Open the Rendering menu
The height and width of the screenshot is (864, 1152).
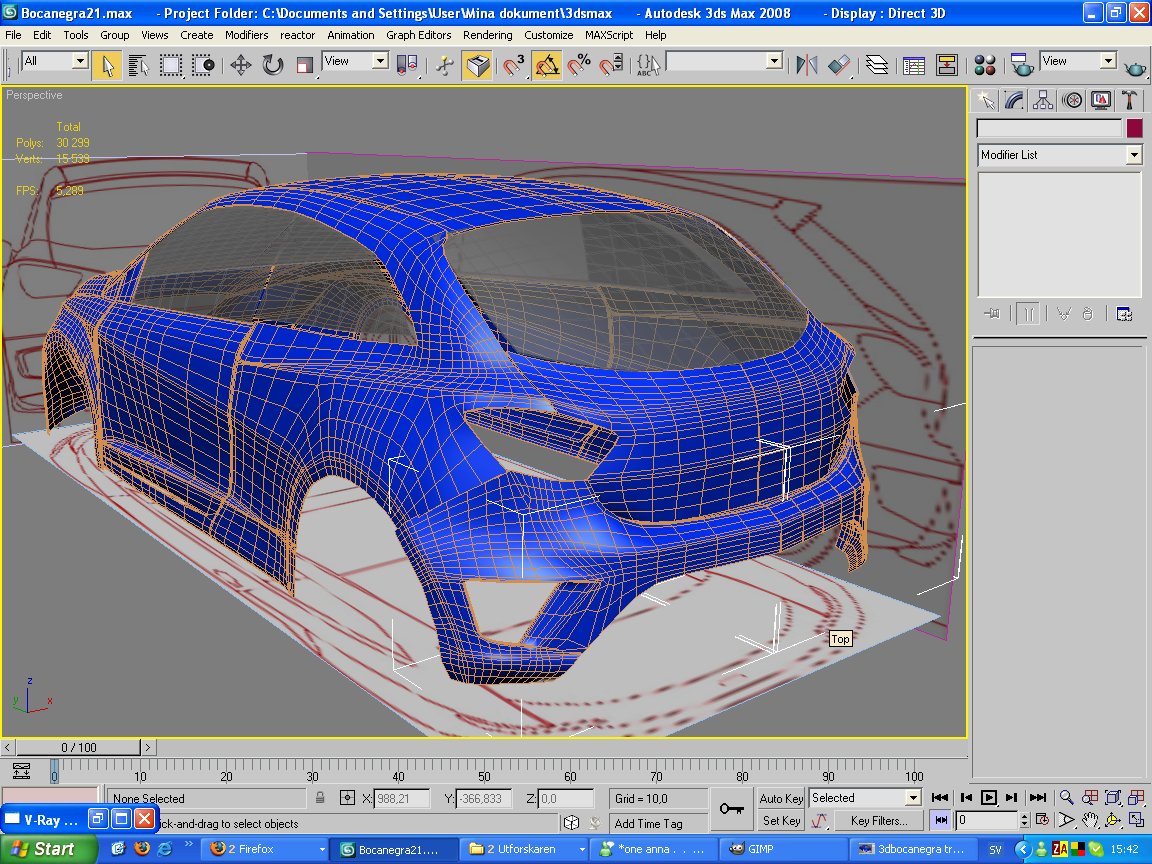pyautogui.click(x=487, y=35)
